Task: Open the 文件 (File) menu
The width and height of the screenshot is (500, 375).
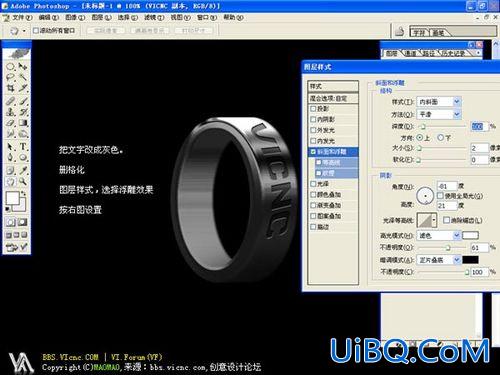Action: click(x=22, y=17)
